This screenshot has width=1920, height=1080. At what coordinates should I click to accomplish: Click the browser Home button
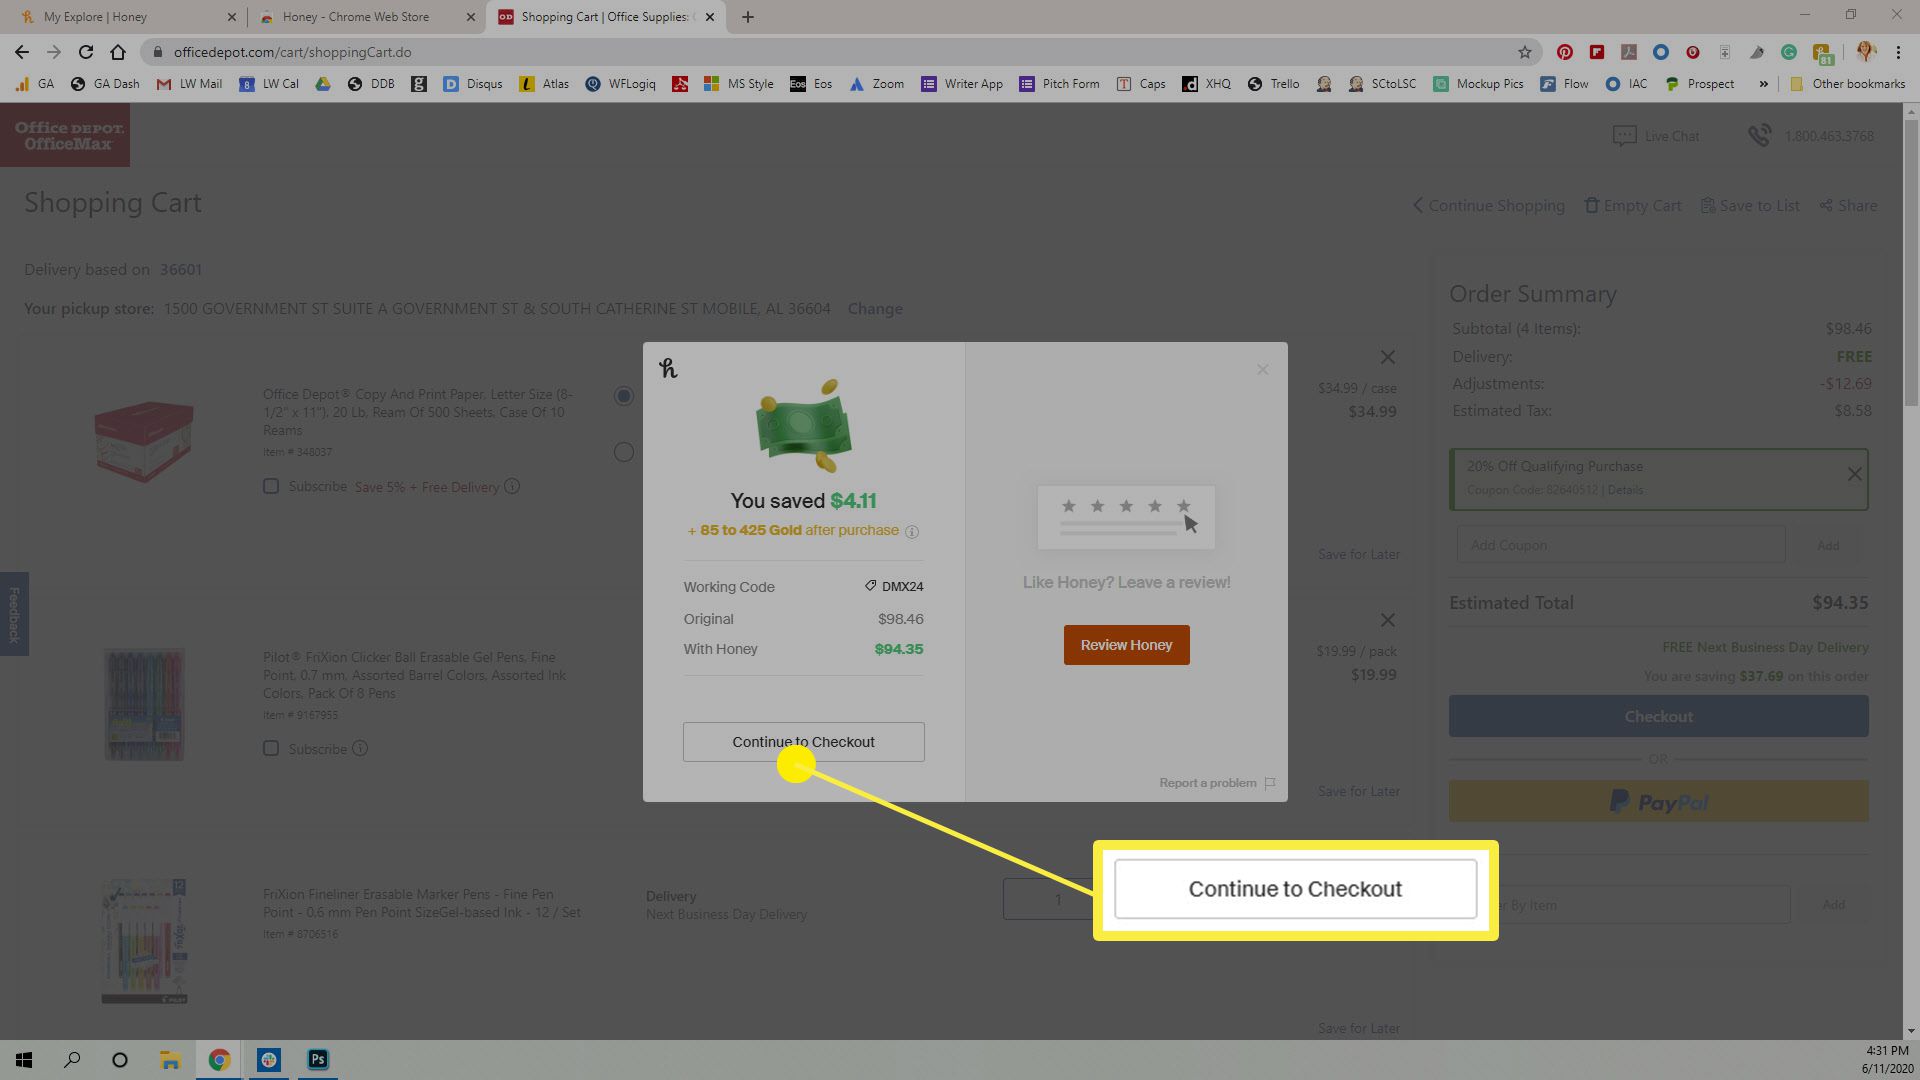(x=118, y=52)
